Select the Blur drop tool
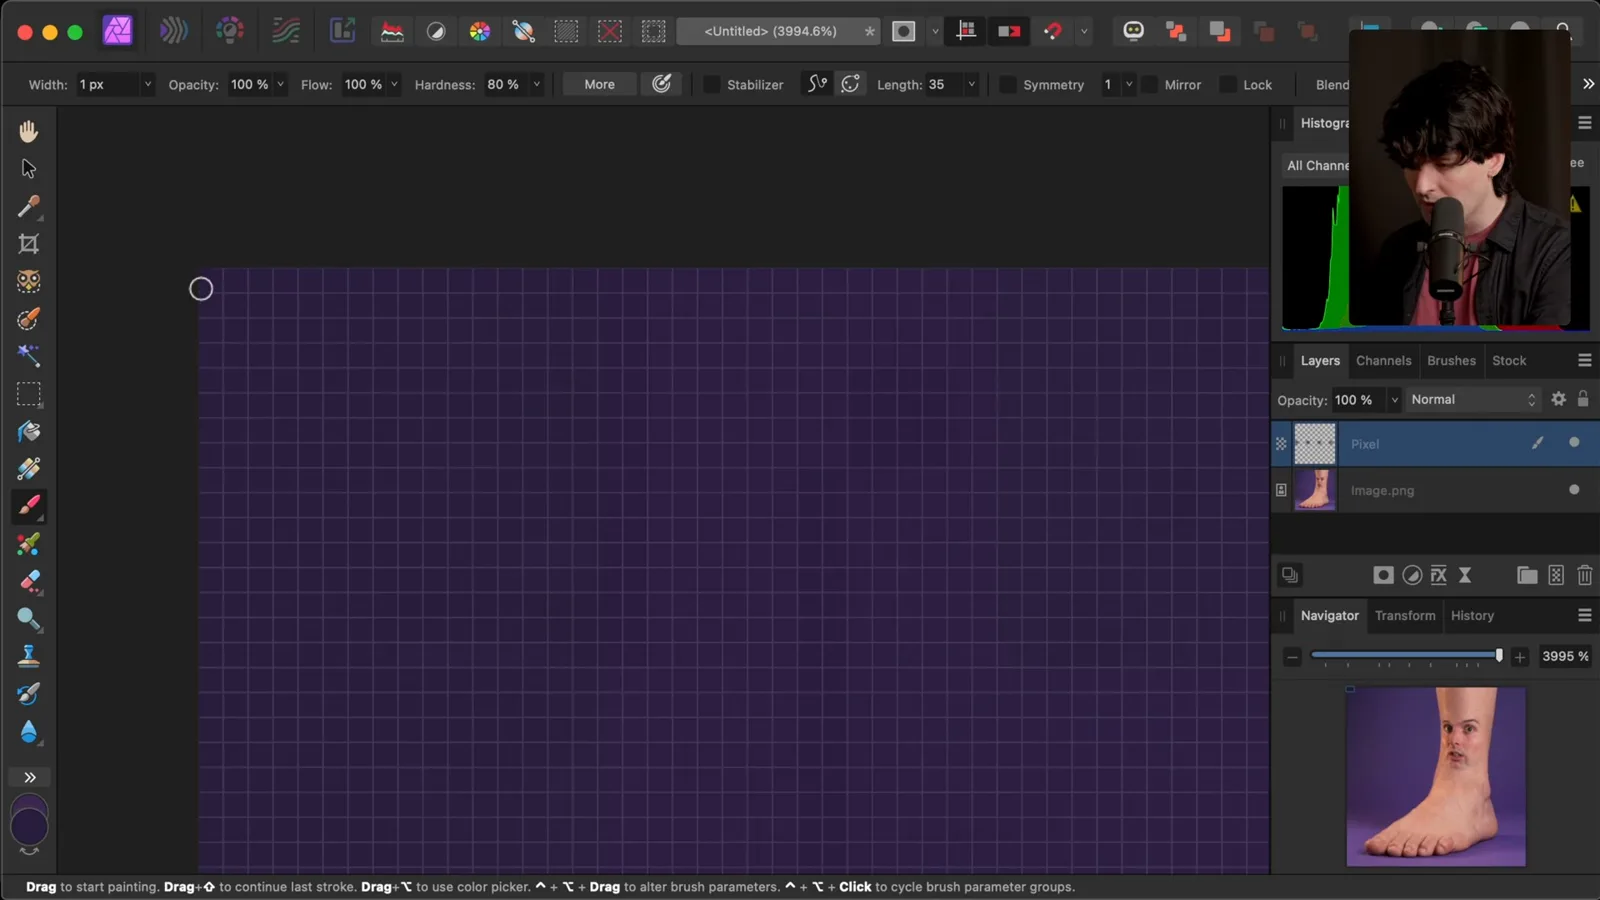 (x=28, y=732)
